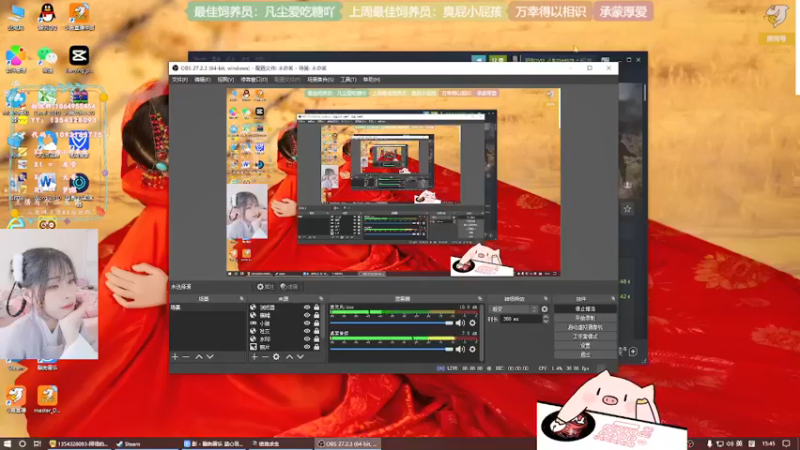Click the 时长 duration input field

tap(520, 319)
